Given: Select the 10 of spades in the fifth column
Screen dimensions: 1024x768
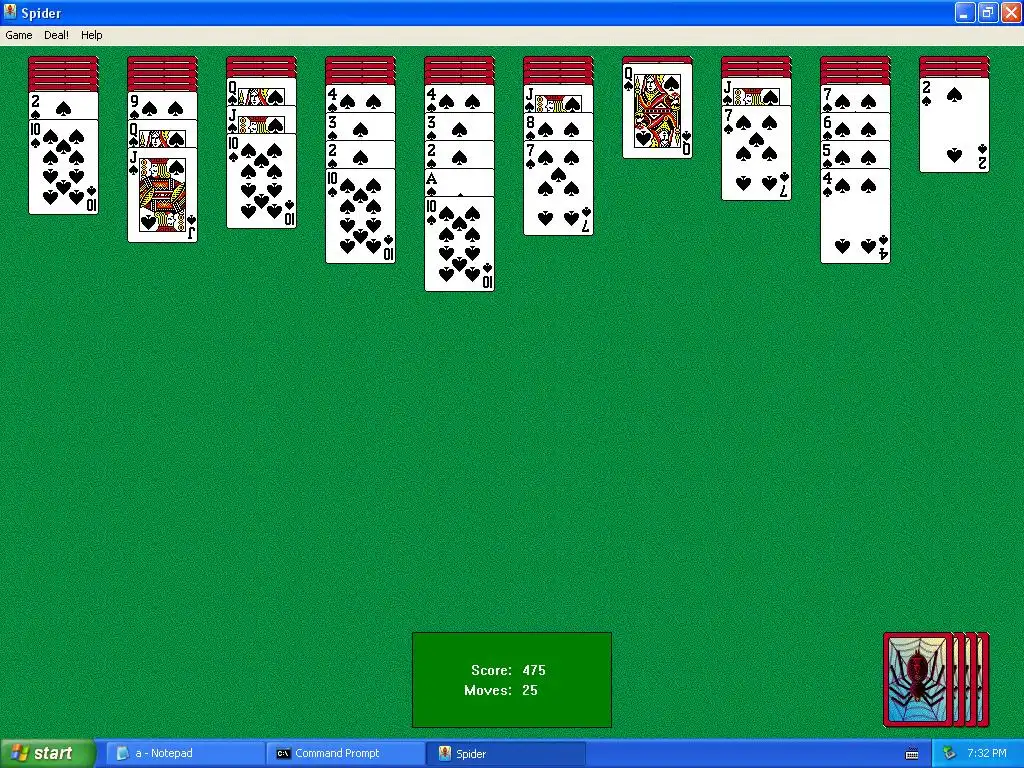Looking at the screenshot, I should (459, 244).
